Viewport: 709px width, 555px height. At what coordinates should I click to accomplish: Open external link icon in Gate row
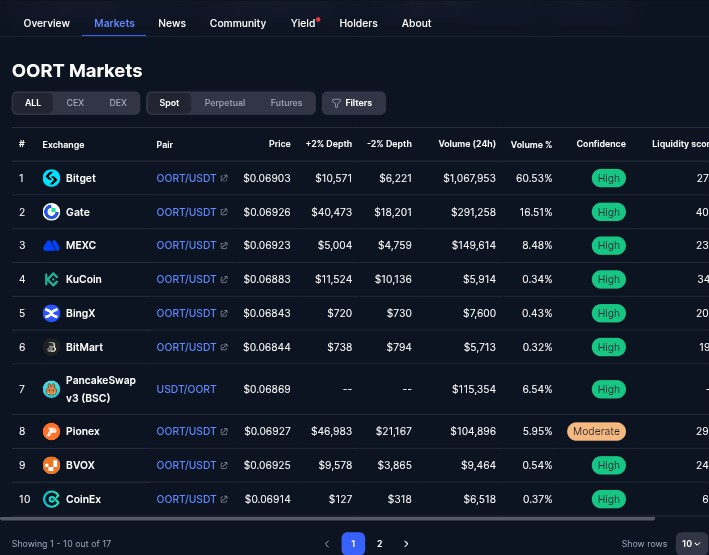[224, 212]
